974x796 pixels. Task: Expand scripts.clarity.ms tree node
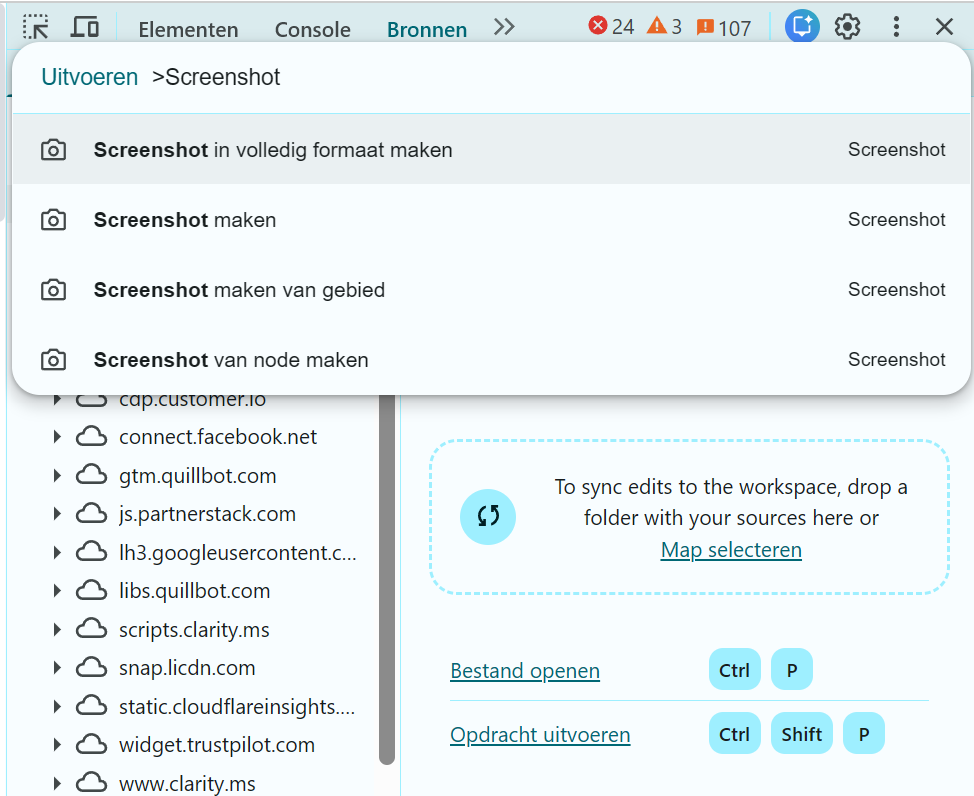point(57,629)
